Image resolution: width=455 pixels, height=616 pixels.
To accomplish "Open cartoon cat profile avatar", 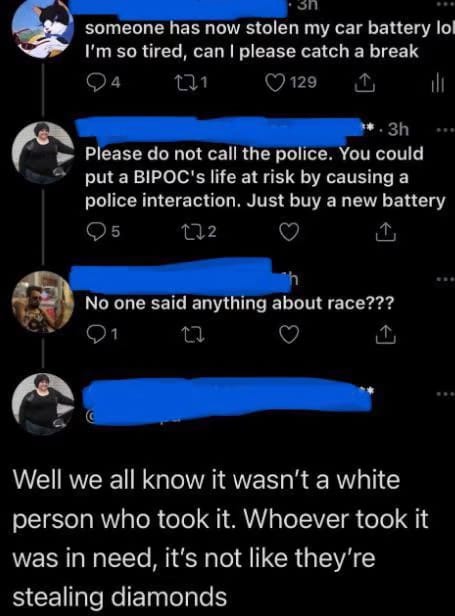I will pos(43,28).
